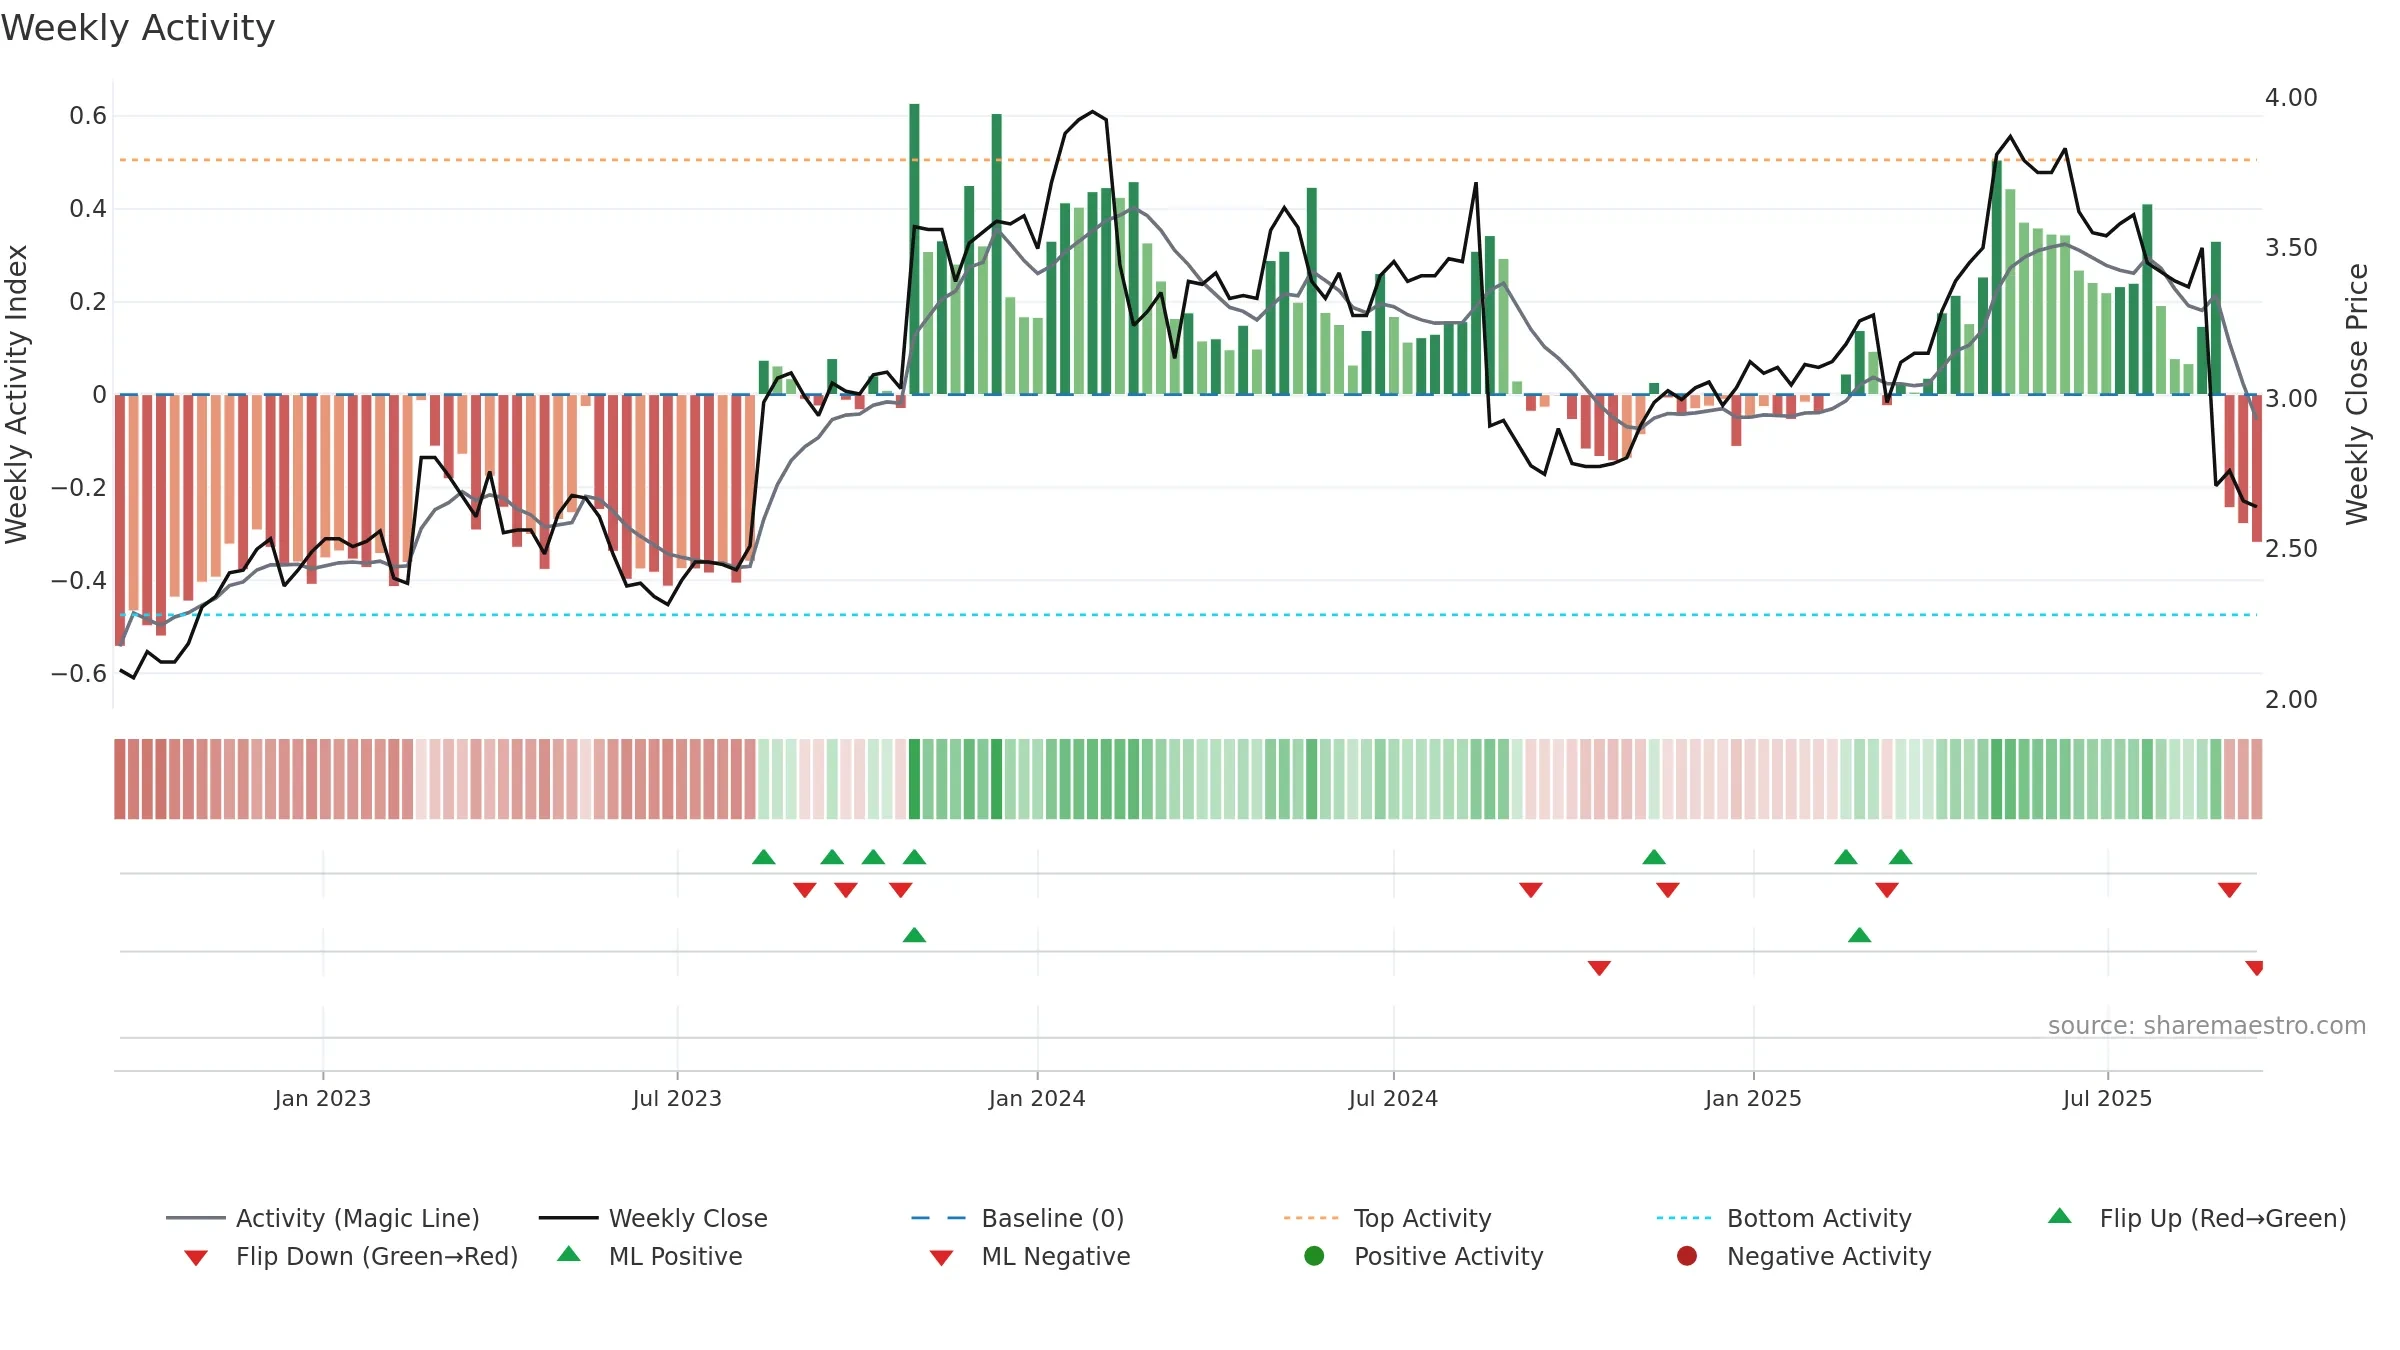
Task: Click the Jul 2024 x-axis label
Action: coord(1393,1098)
